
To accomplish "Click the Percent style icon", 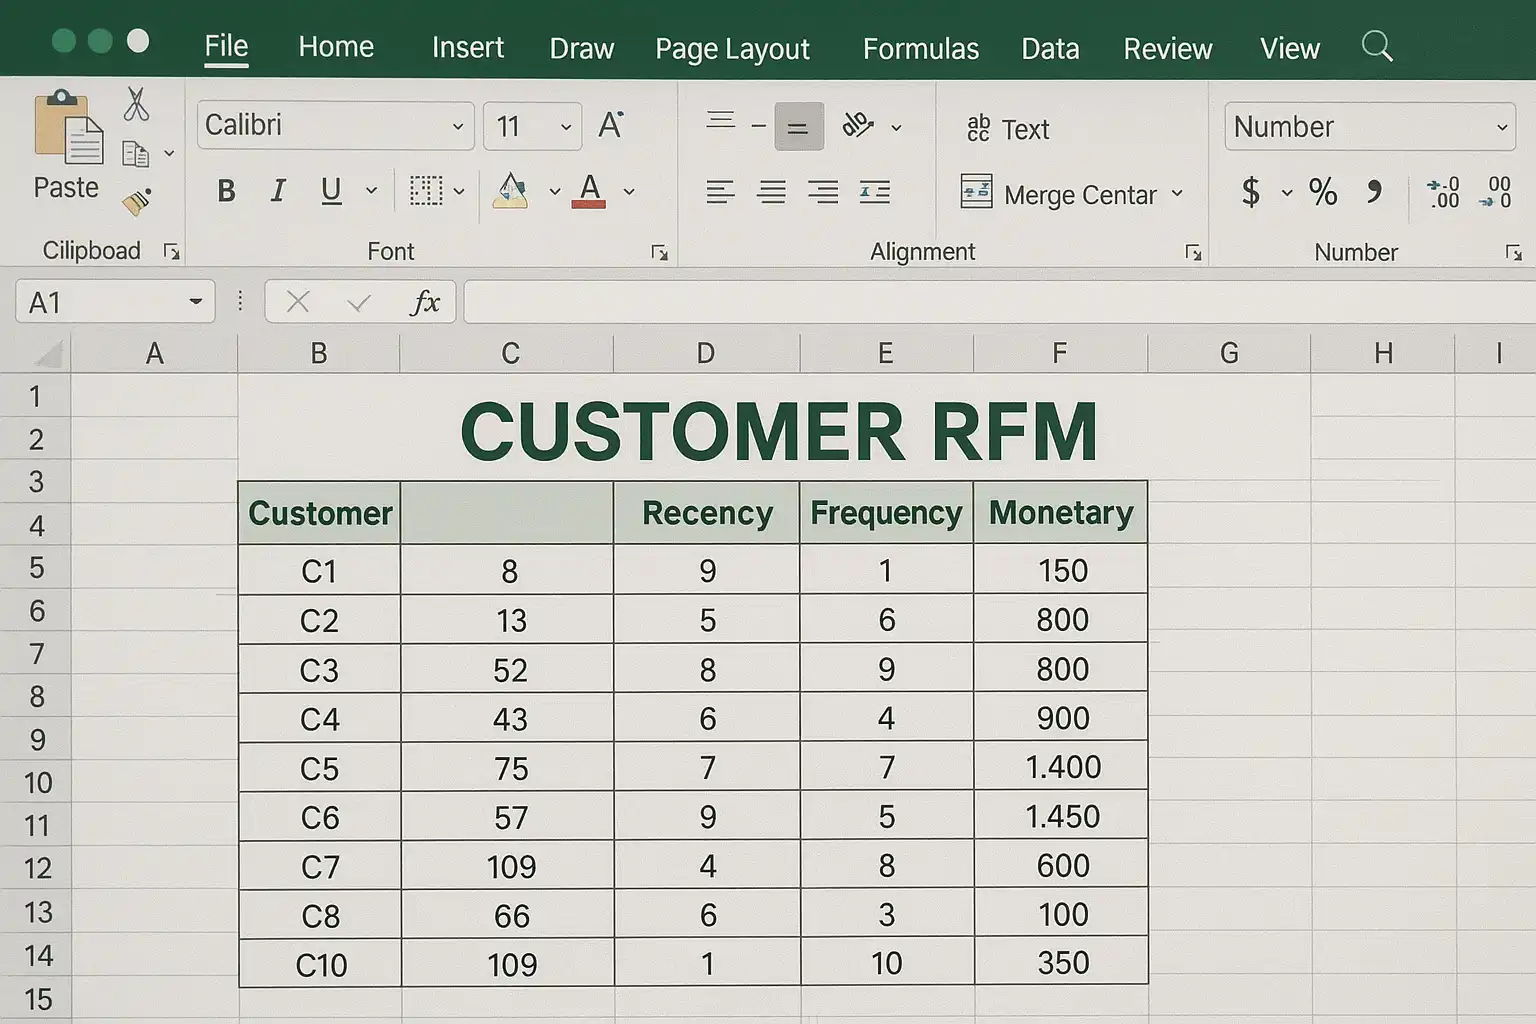I will click(x=1322, y=192).
